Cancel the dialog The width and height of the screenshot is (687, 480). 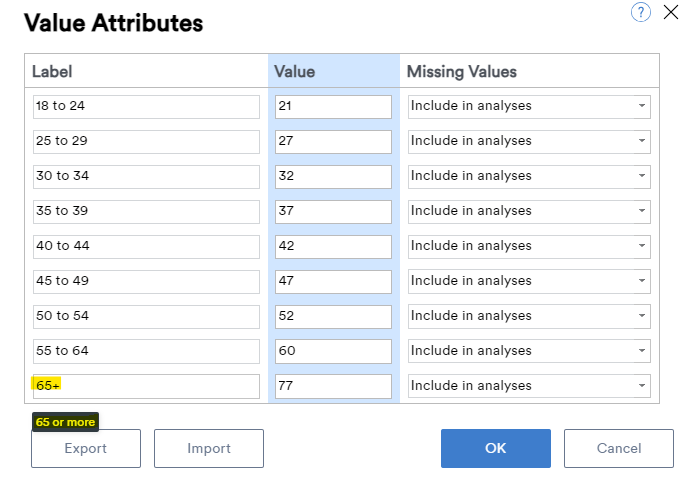click(x=619, y=448)
